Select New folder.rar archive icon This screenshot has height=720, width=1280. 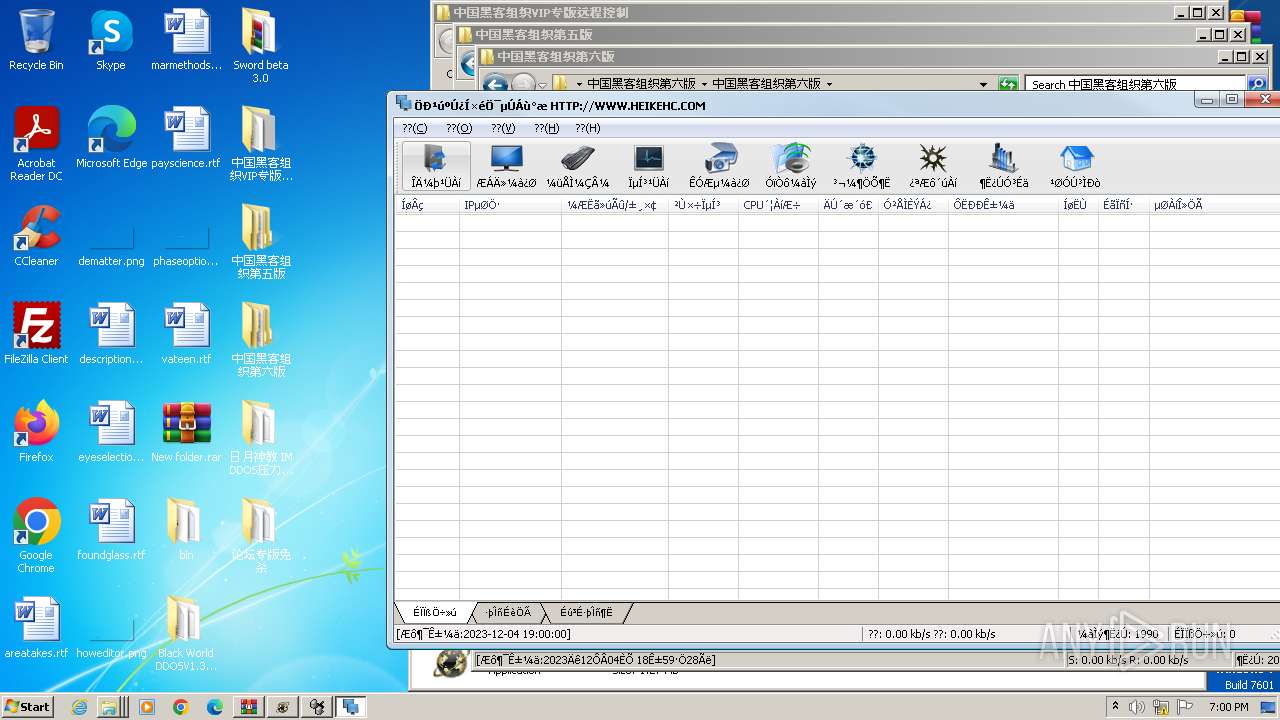tap(186, 433)
